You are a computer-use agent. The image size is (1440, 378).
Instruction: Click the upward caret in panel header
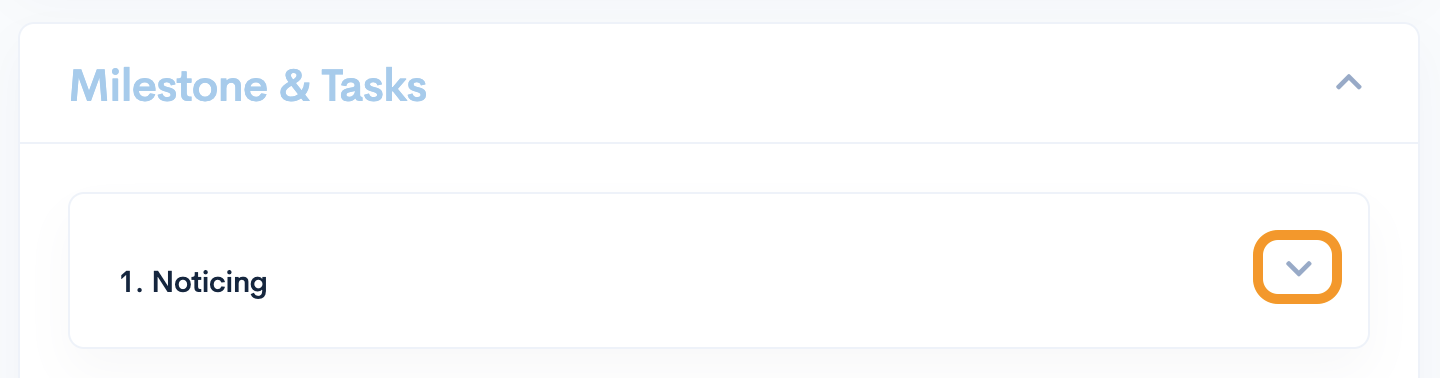click(1349, 83)
